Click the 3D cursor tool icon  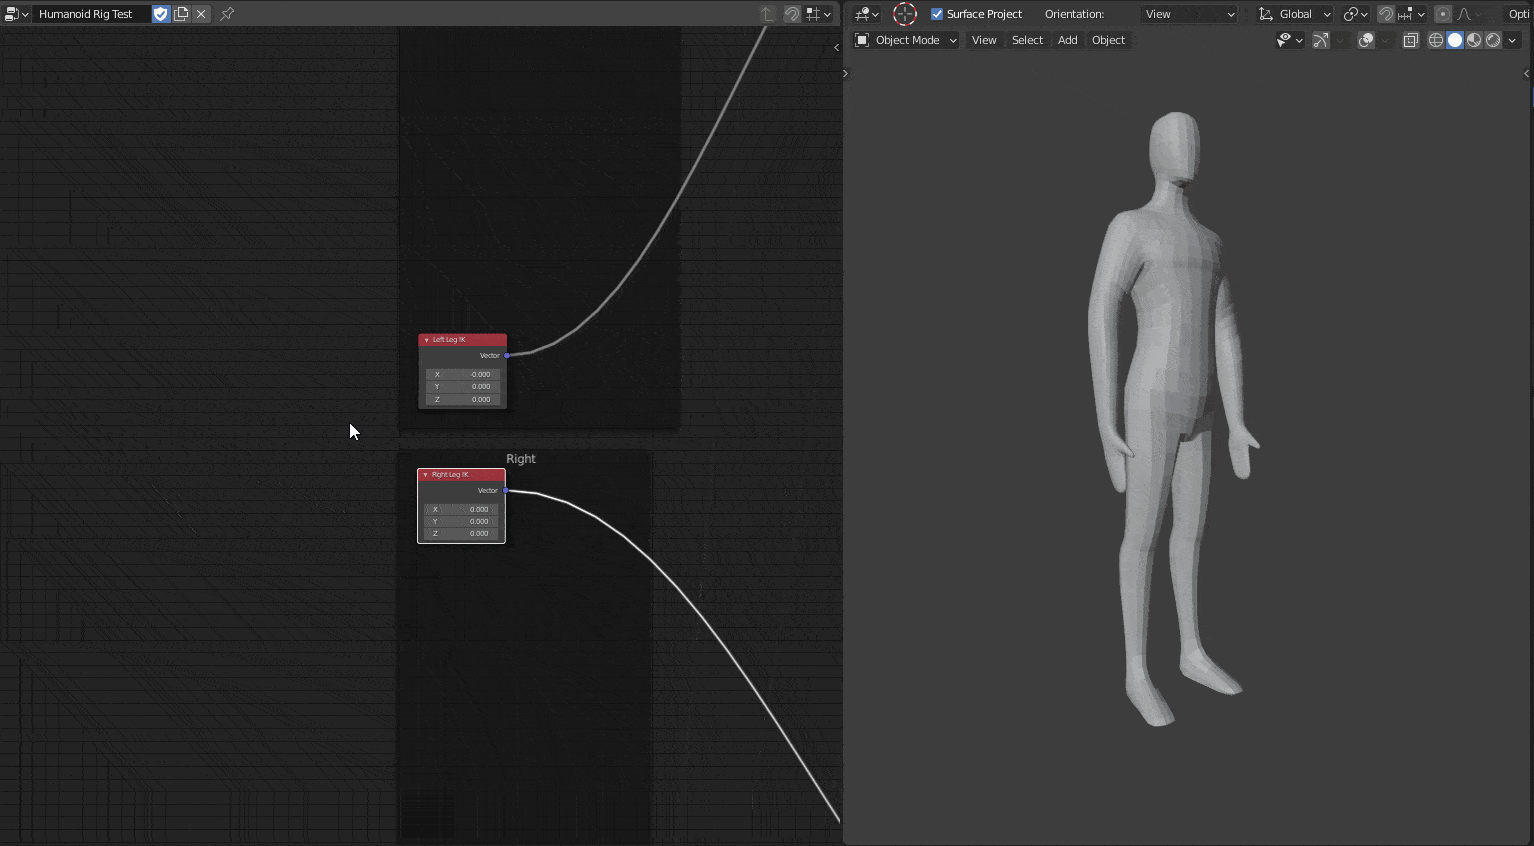coord(905,14)
